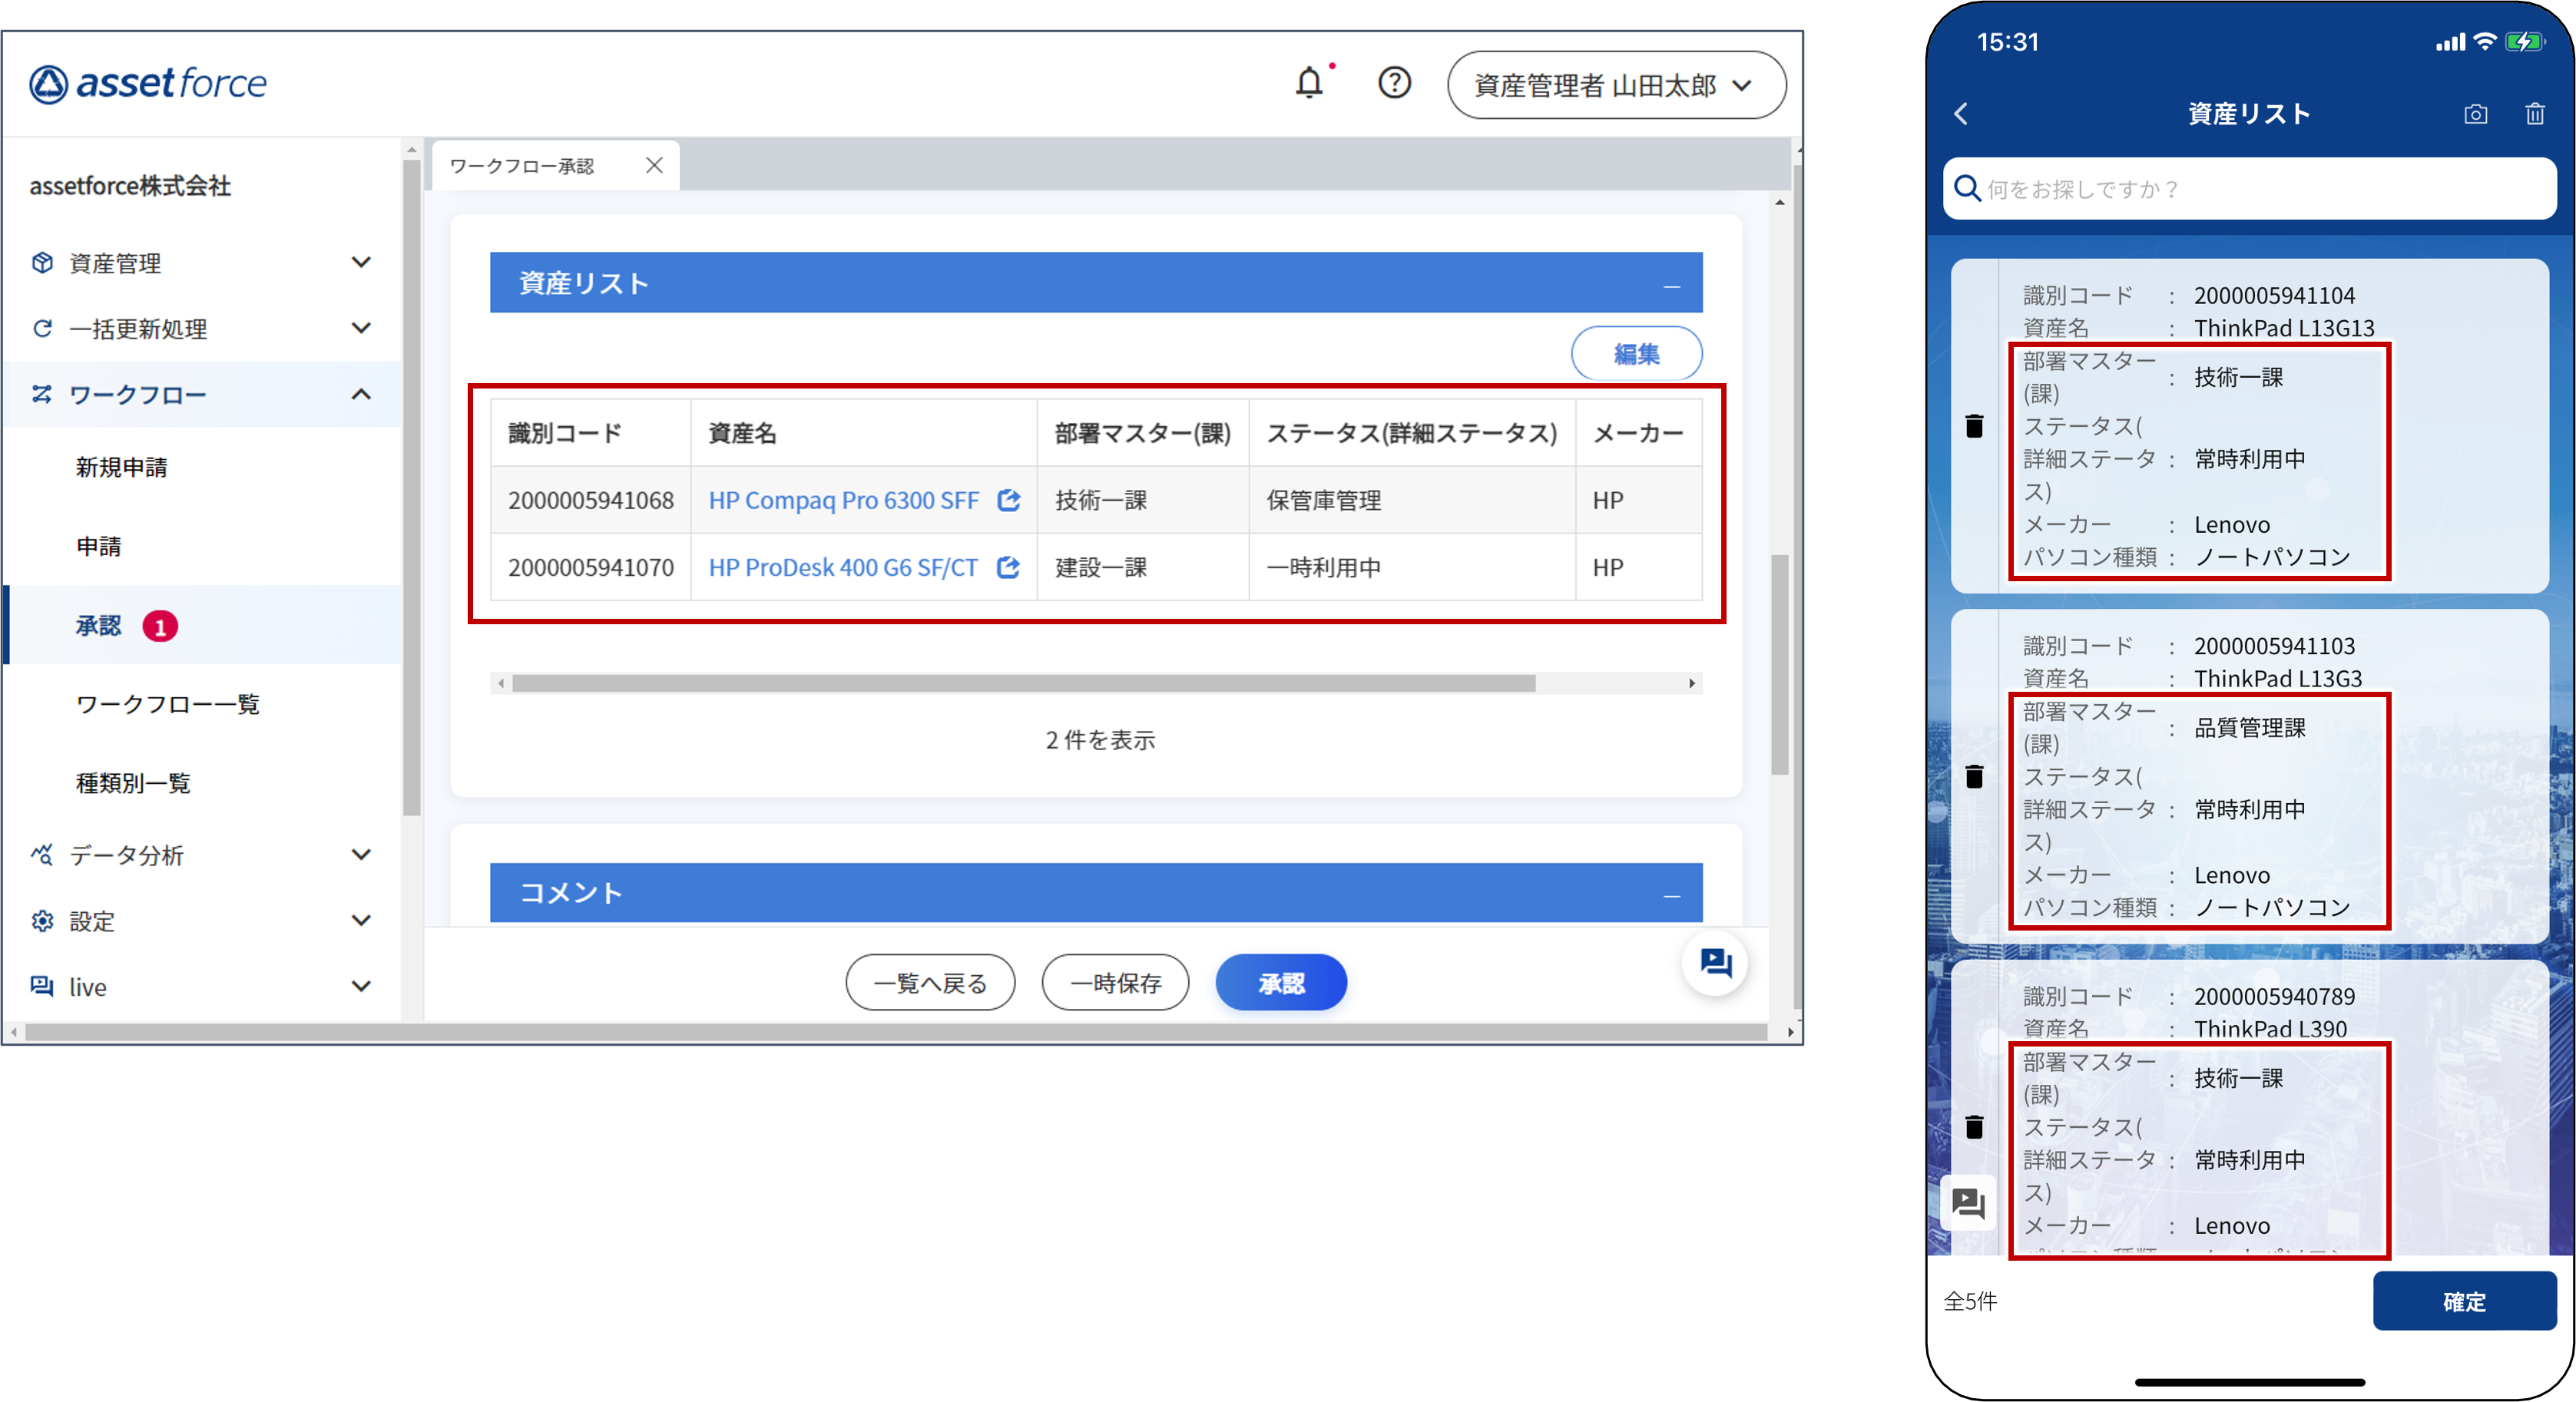Click the assetforce株式会社 company name
This screenshot has height=1402, width=2576.
click(x=130, y=186)
